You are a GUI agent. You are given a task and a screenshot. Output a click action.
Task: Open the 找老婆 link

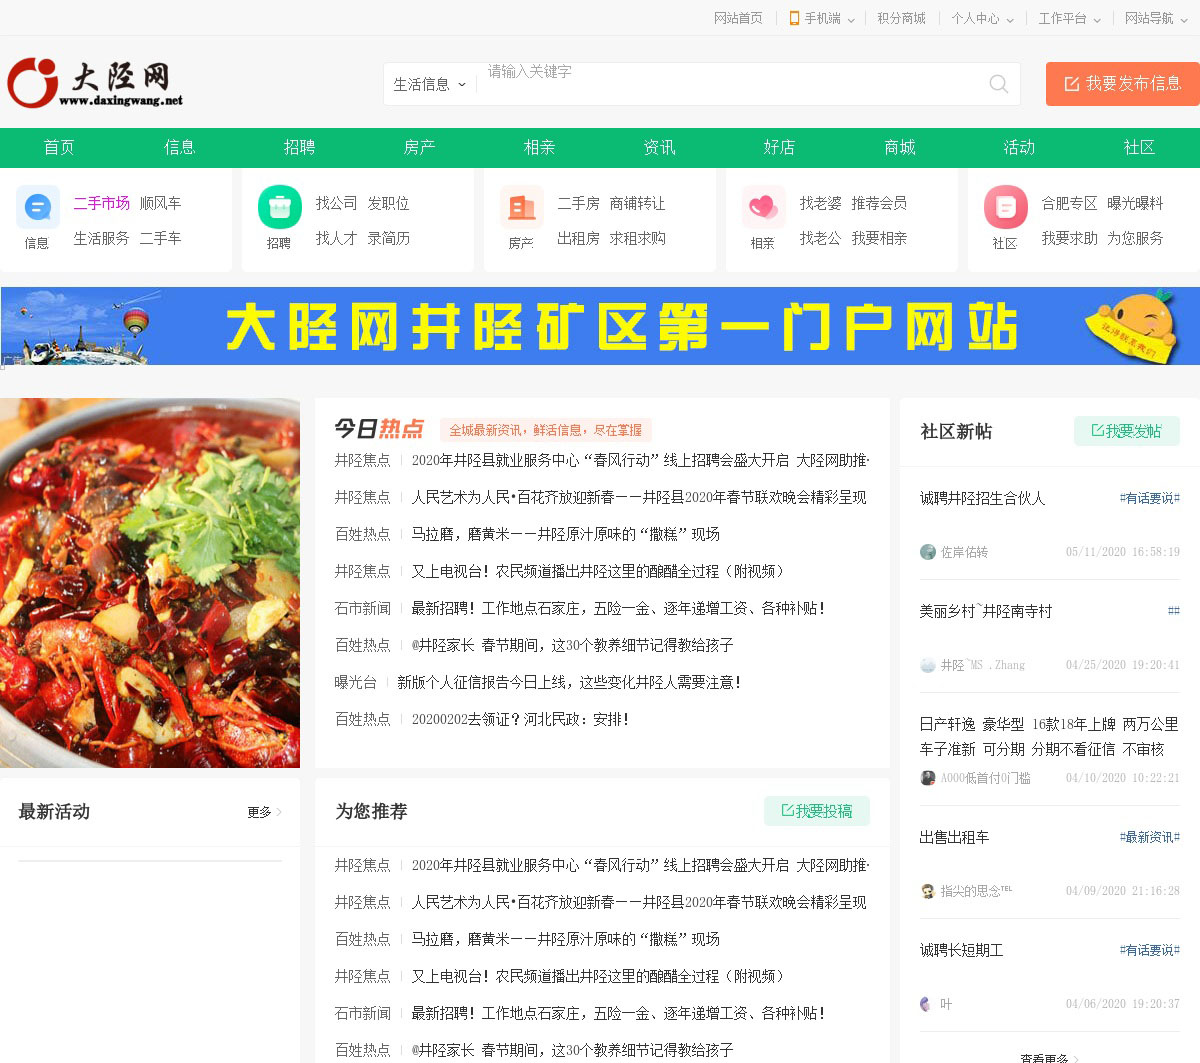(820, 203)
